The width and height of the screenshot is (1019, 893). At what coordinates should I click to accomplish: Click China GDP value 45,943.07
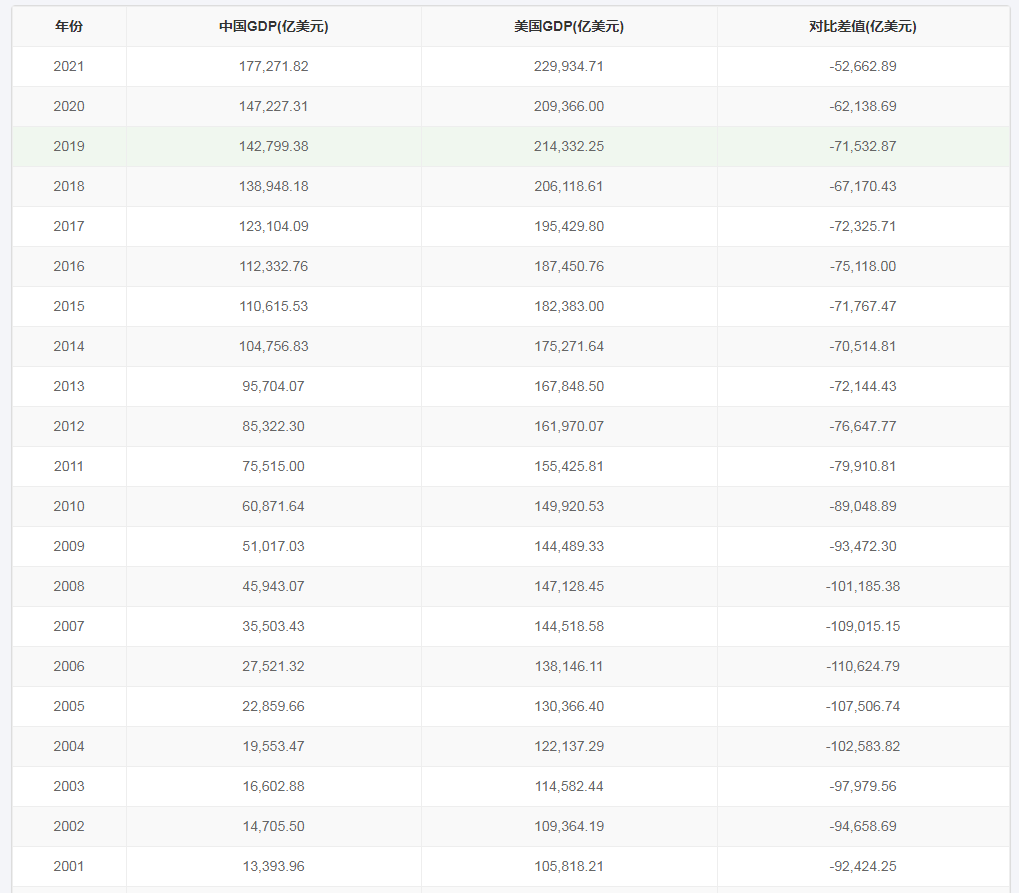273,586
